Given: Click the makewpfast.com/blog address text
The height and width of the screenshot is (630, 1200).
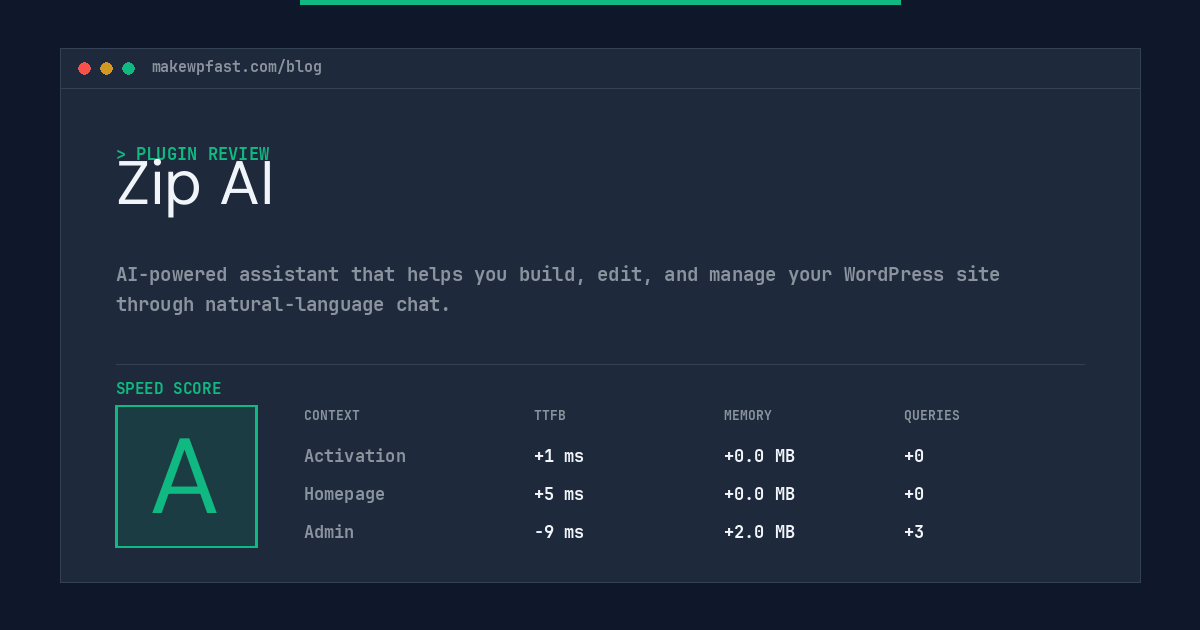Looking at the screenshot, I should pyautogui.click(x=237, y=67).
